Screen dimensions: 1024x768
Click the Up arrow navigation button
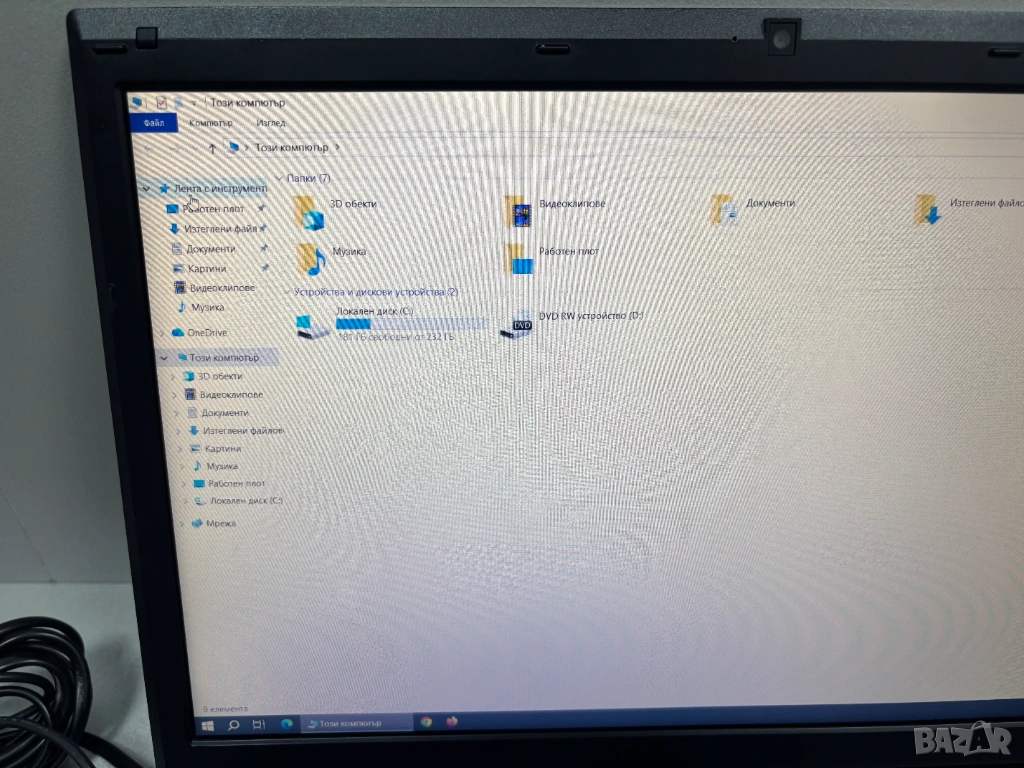point(212,148)
